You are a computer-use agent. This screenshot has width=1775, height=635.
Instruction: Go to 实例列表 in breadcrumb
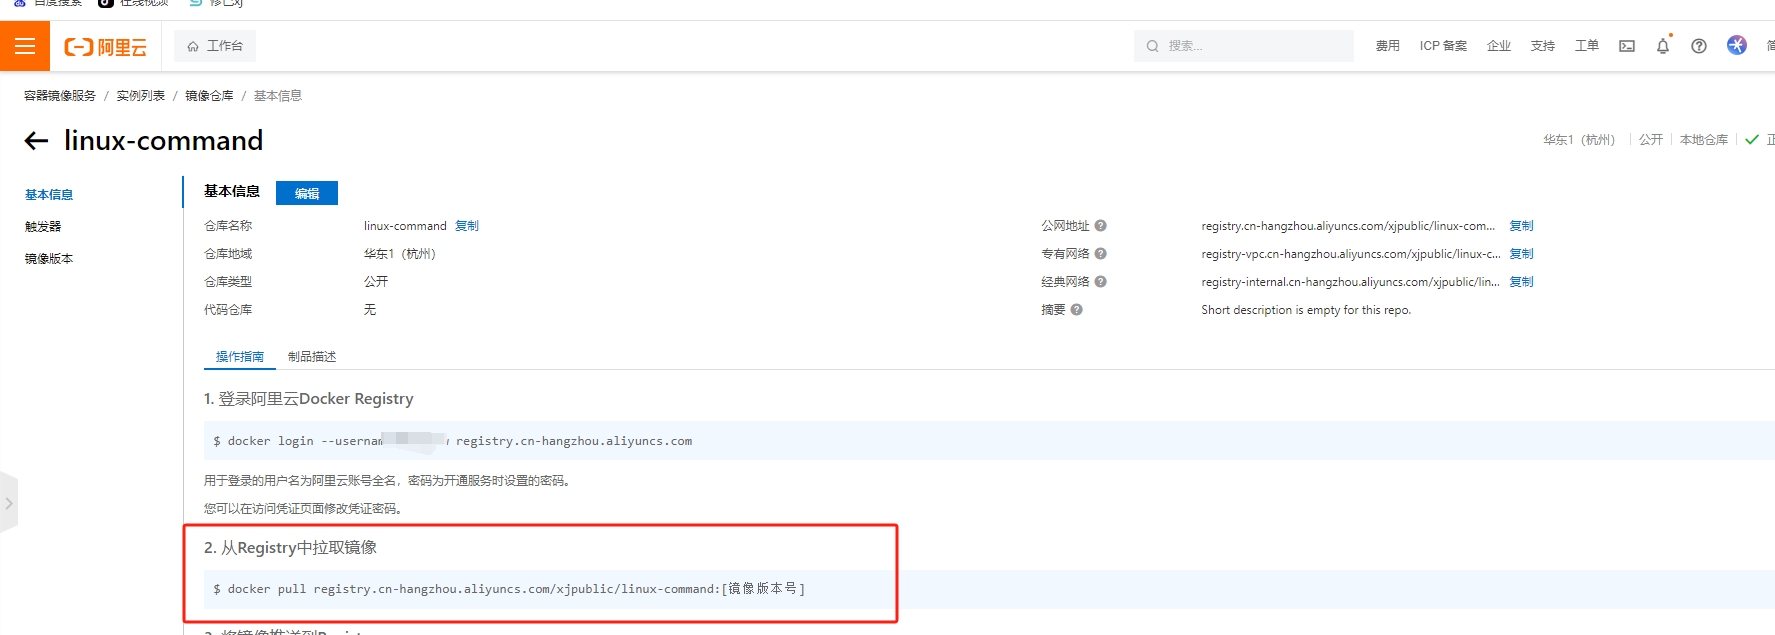click(x=141, y=96)
